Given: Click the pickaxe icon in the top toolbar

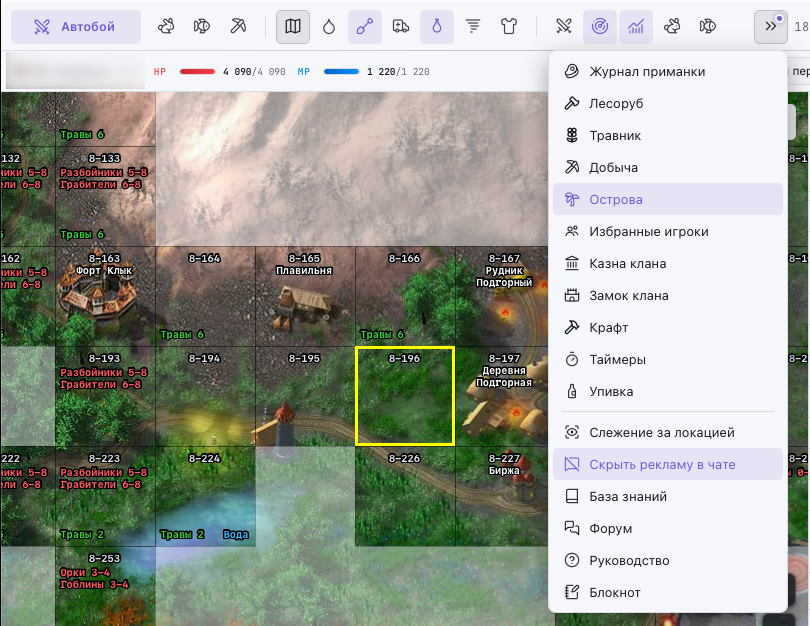Looking at the screenshot, I should tap(238, 26).
